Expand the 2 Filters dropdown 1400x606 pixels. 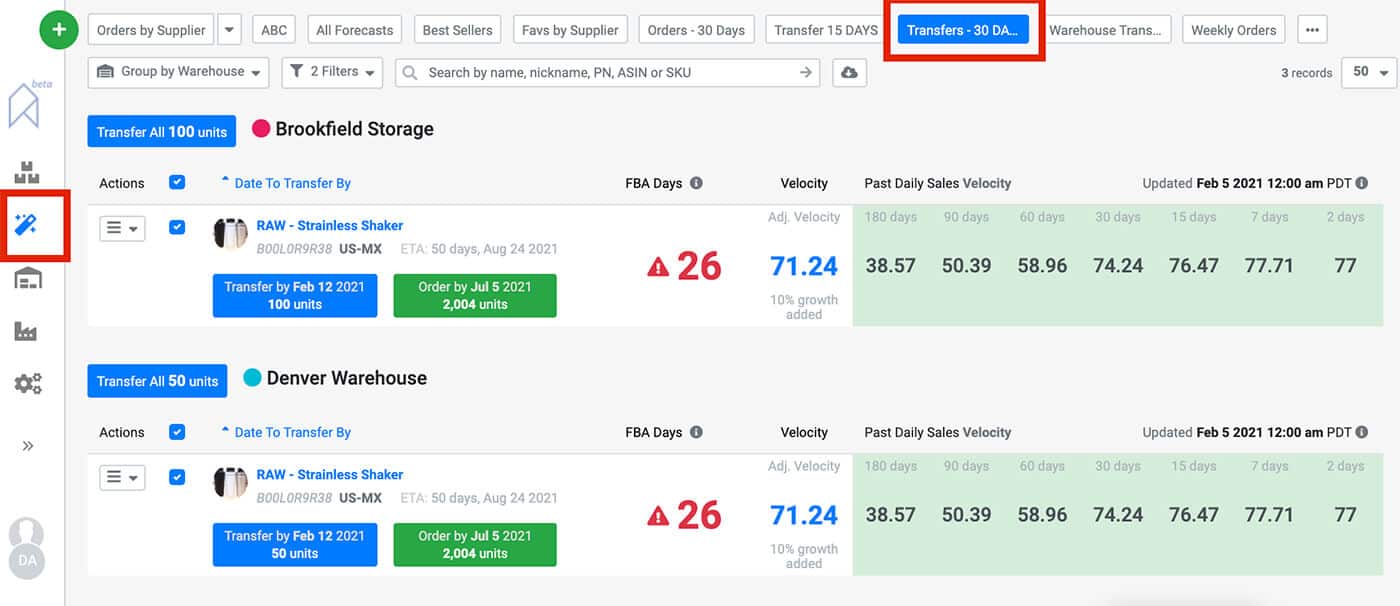tap(332, 71)
